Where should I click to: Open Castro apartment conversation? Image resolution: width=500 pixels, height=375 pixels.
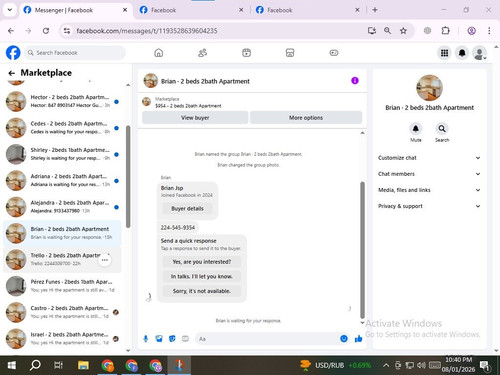click(x=62, y=312)
